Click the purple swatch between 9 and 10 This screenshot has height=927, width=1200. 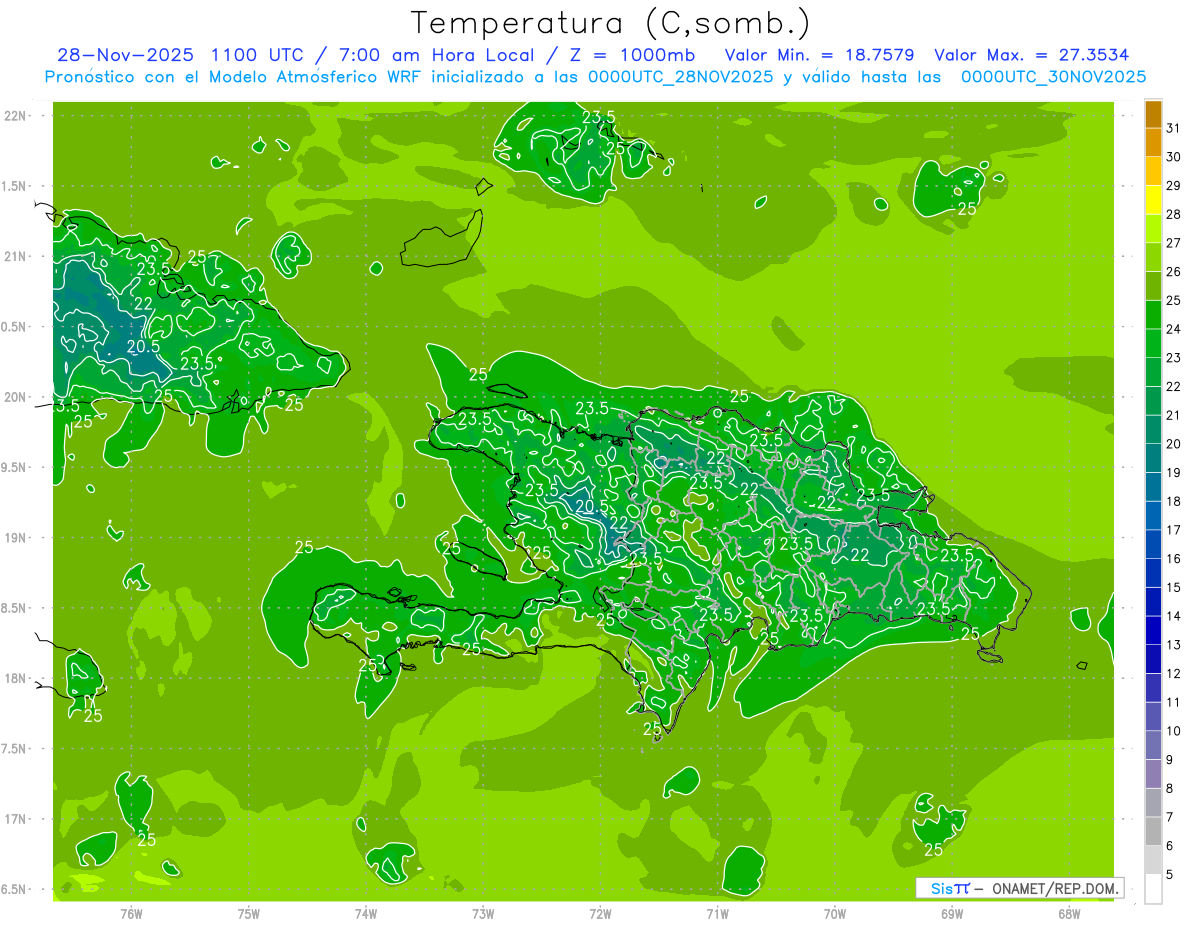pyautogui.click(x=1153, y=745)
